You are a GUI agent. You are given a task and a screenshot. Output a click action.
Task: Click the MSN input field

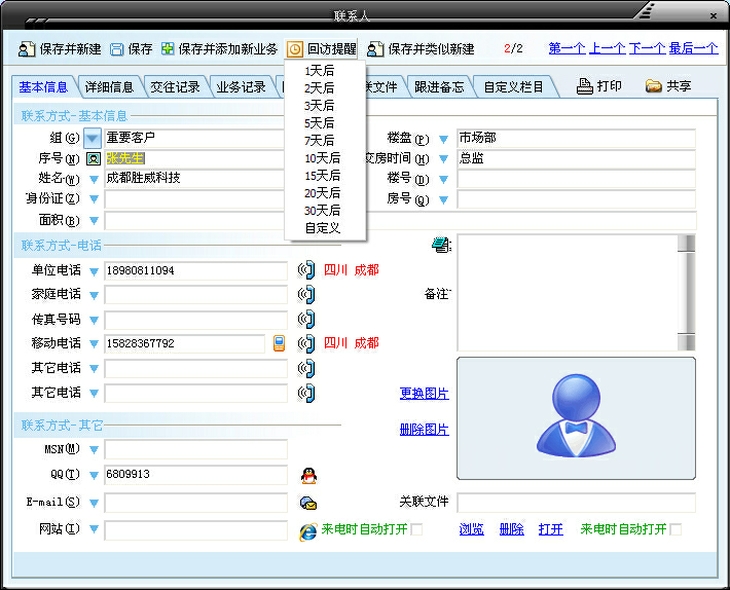[x=196, y=450]
